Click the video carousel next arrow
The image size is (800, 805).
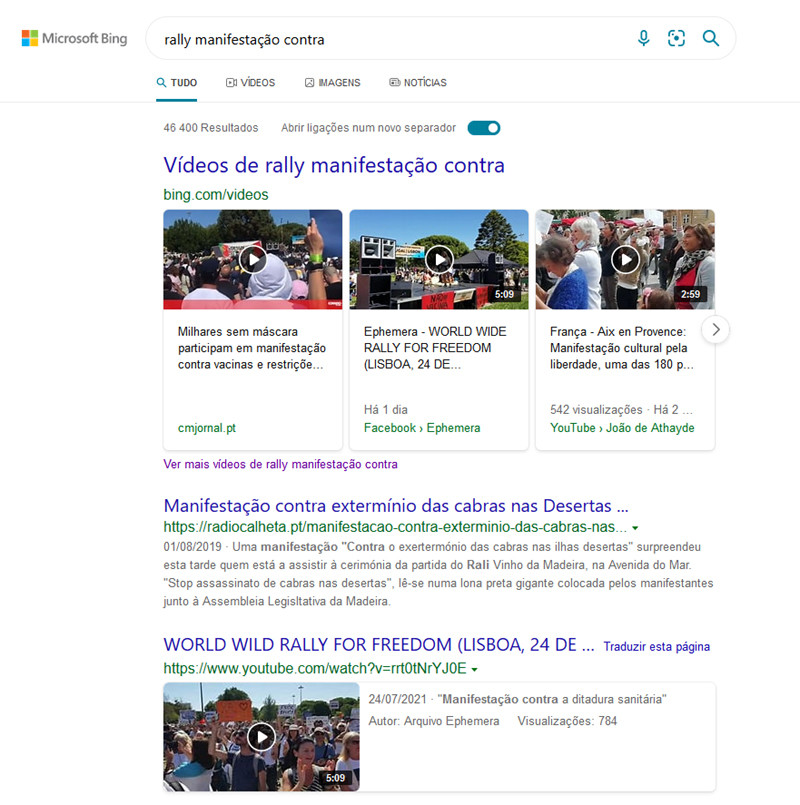point(716,329)
